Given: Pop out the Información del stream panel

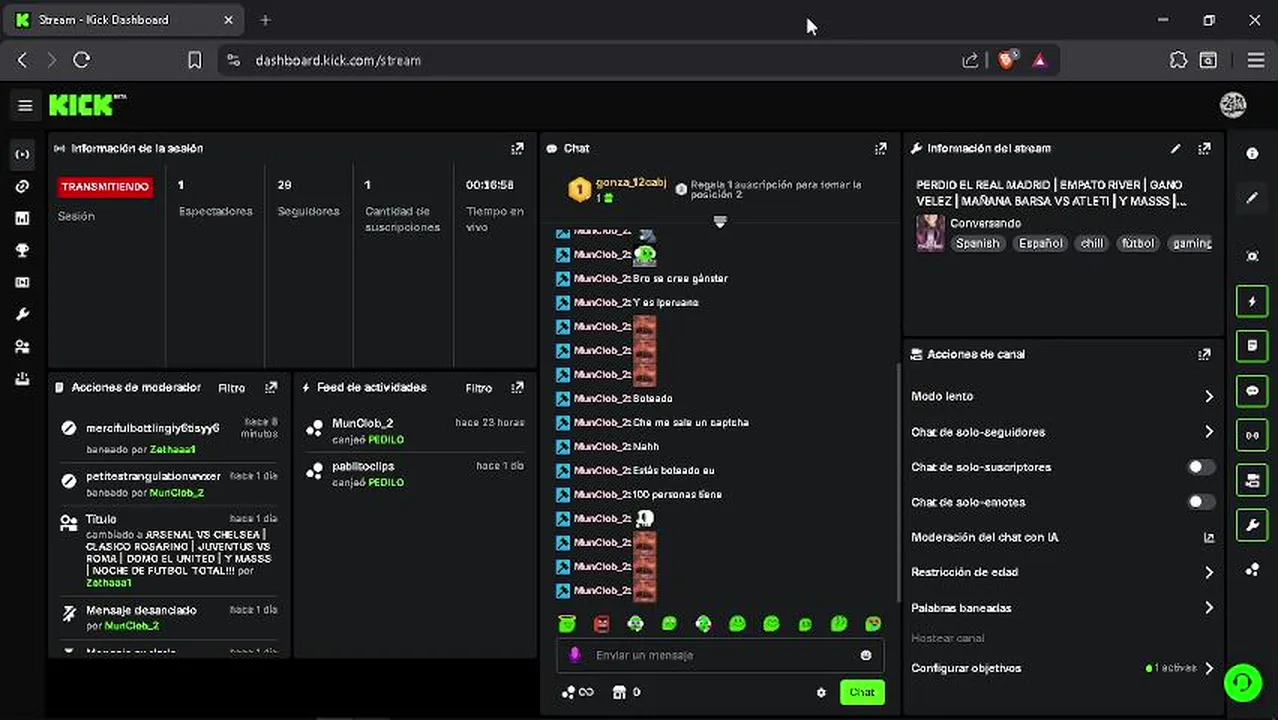Looking at the screenshot, I should [x=1204, y=148].
